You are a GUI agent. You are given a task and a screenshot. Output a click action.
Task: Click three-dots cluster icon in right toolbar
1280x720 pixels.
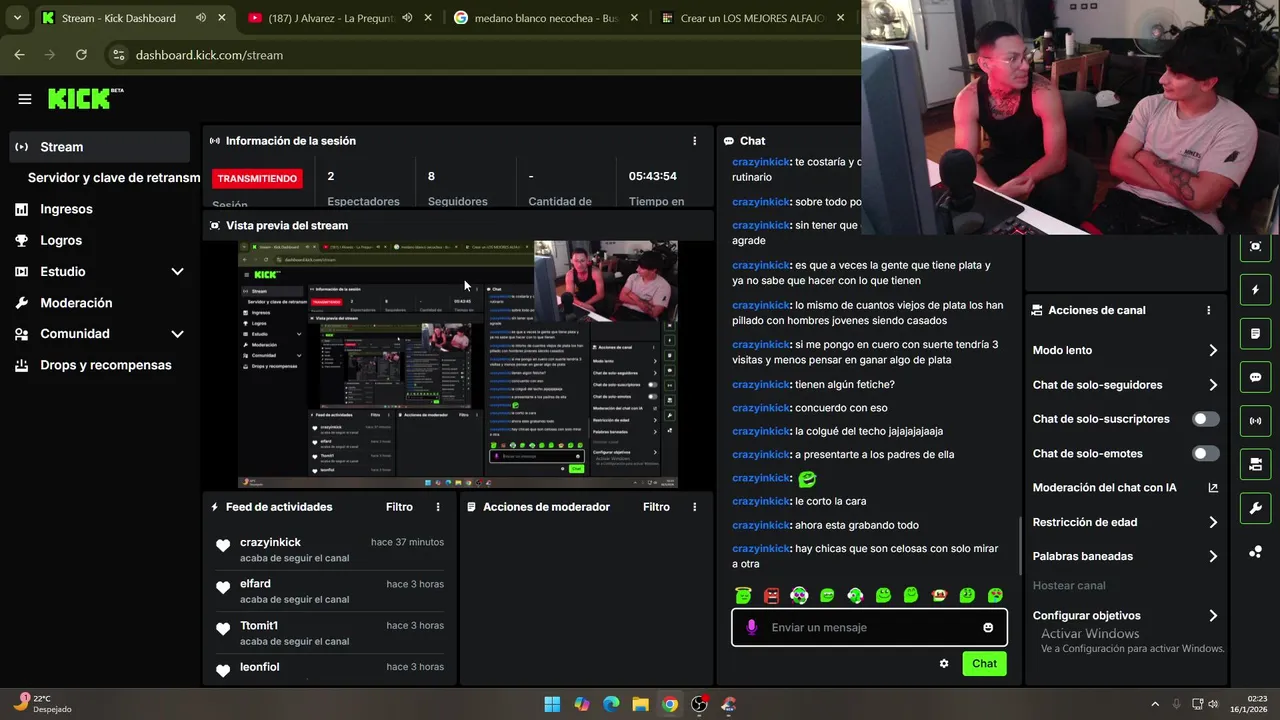1255,552
